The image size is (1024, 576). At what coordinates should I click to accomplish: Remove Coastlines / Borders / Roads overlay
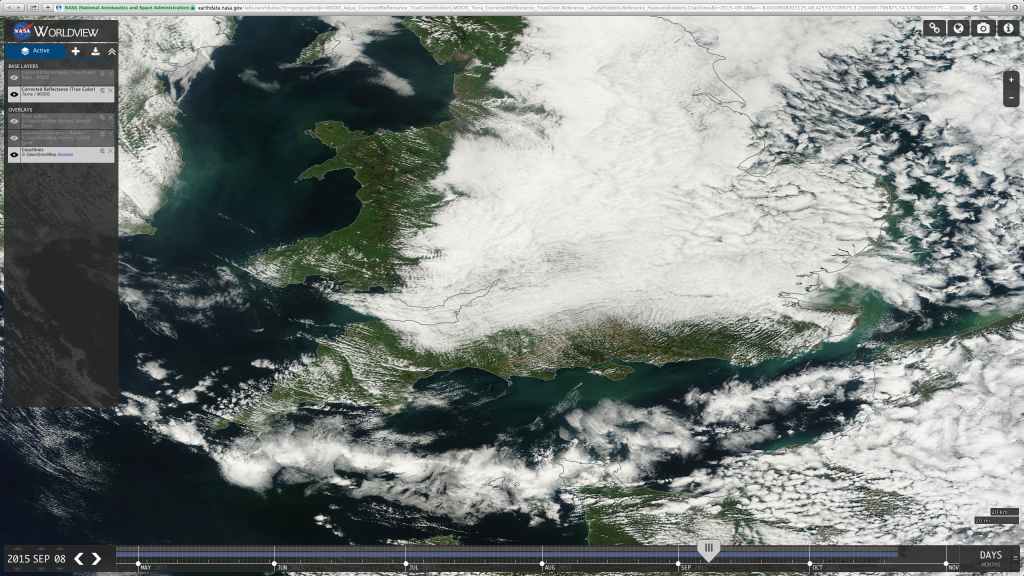coord(110,134)
